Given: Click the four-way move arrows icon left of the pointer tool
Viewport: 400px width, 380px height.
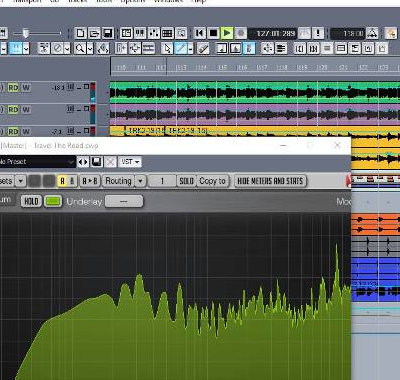Looking at the screenshot, I should tap(135, 48).
